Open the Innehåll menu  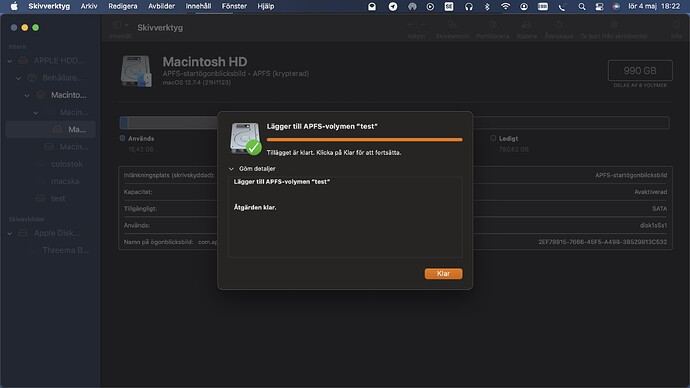198,6
